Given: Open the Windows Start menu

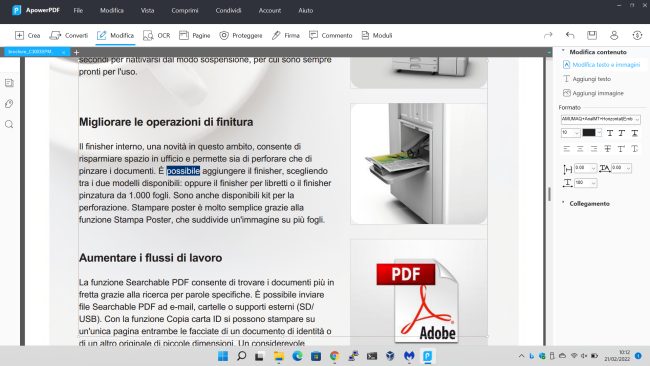Looking at the screenshot, I should coord(223,356).
